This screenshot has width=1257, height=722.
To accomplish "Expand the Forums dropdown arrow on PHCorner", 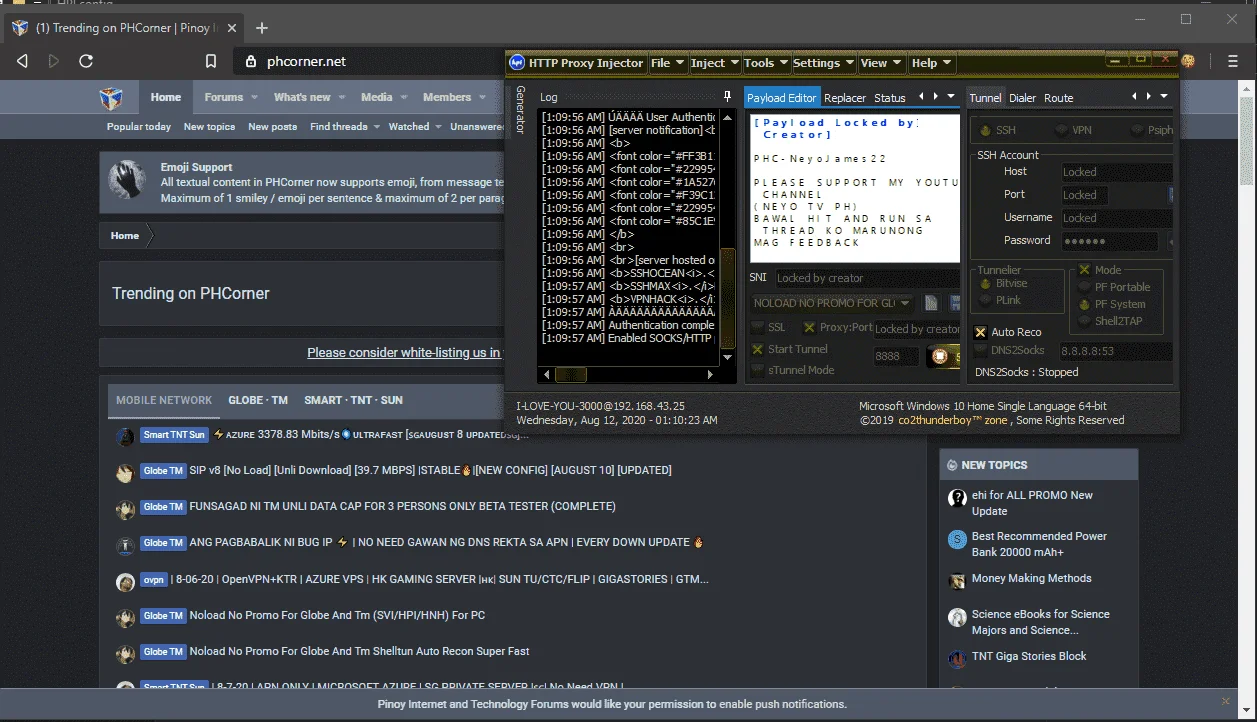I will pyautogui.click(x=254, y=98).
